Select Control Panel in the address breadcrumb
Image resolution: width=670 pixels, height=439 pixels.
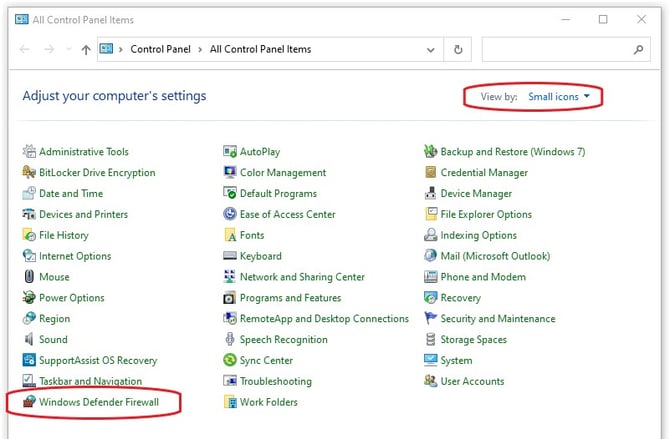tap(159, 49)
